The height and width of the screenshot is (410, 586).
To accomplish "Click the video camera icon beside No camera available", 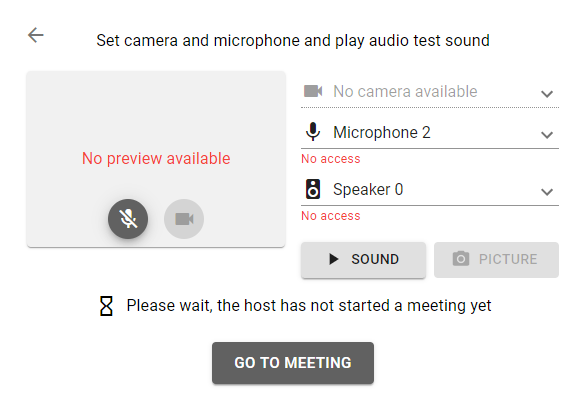I will pyautogui.click(x=313, y=91).
